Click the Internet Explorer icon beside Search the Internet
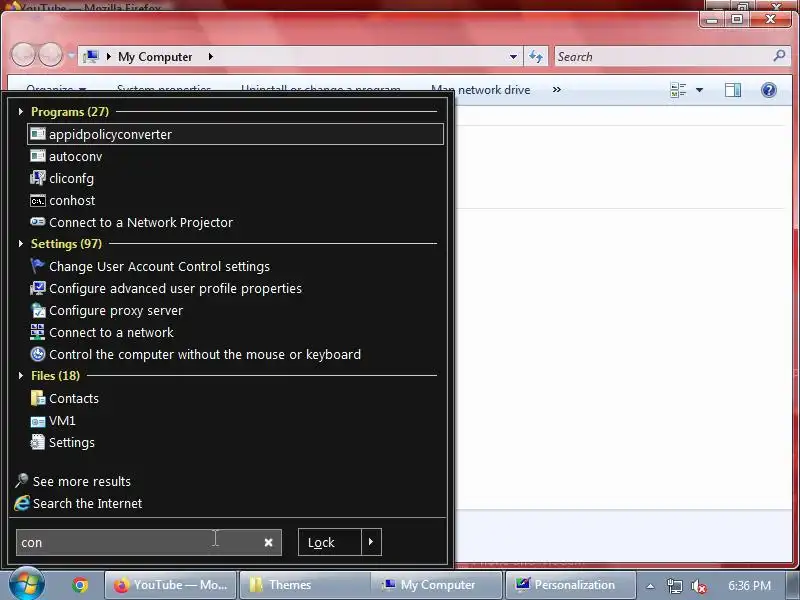This screenshot has width=800, height=600. [x=22, y=503]
